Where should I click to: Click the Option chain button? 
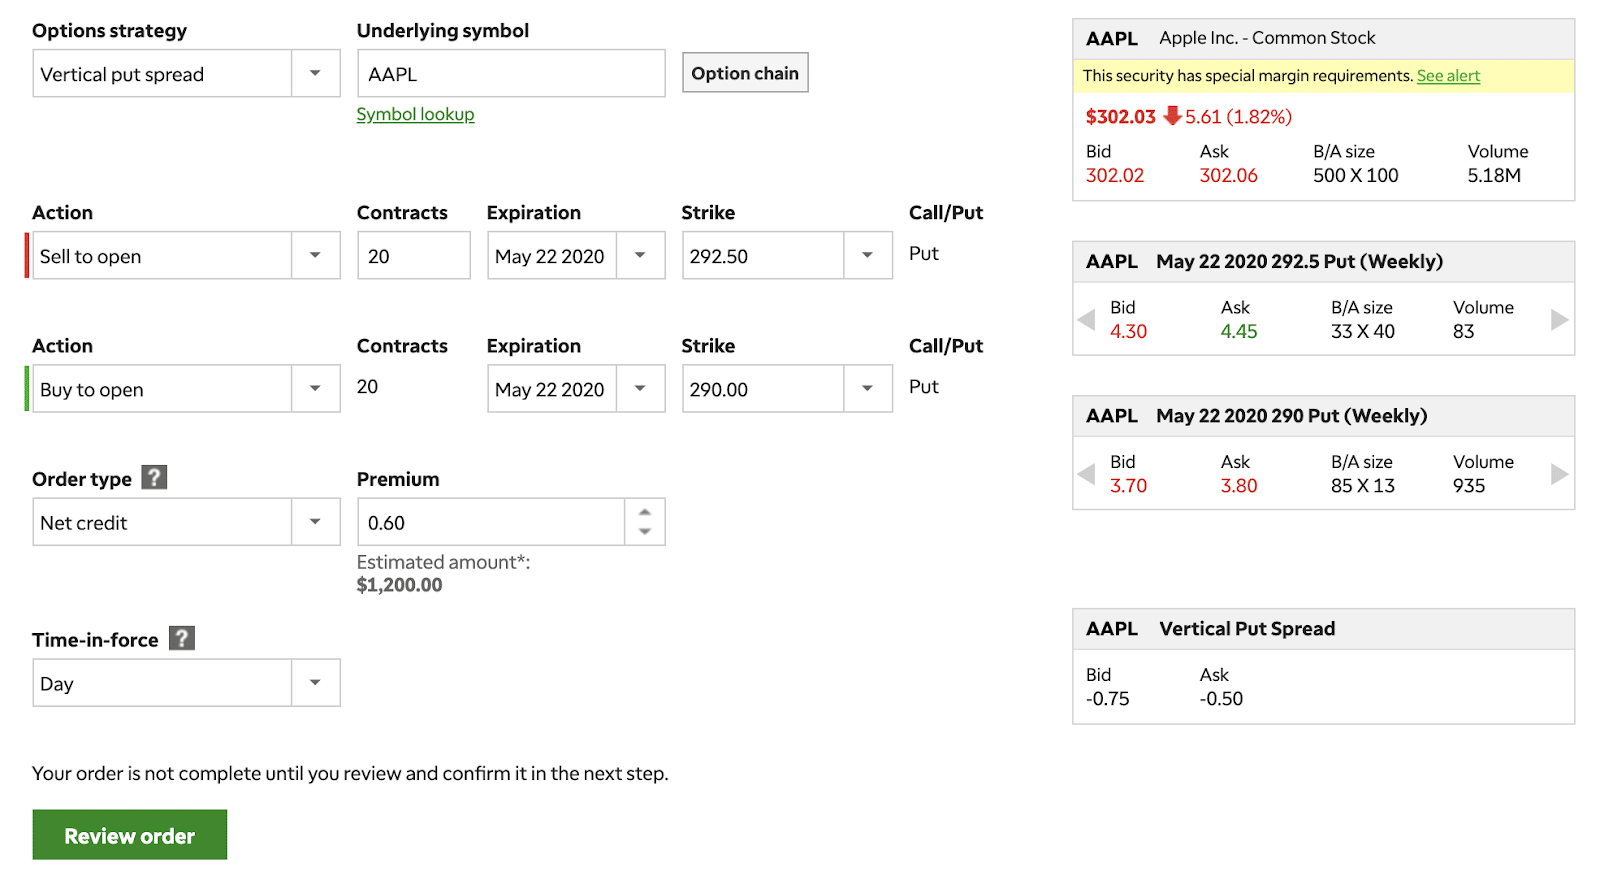(745, 73)
